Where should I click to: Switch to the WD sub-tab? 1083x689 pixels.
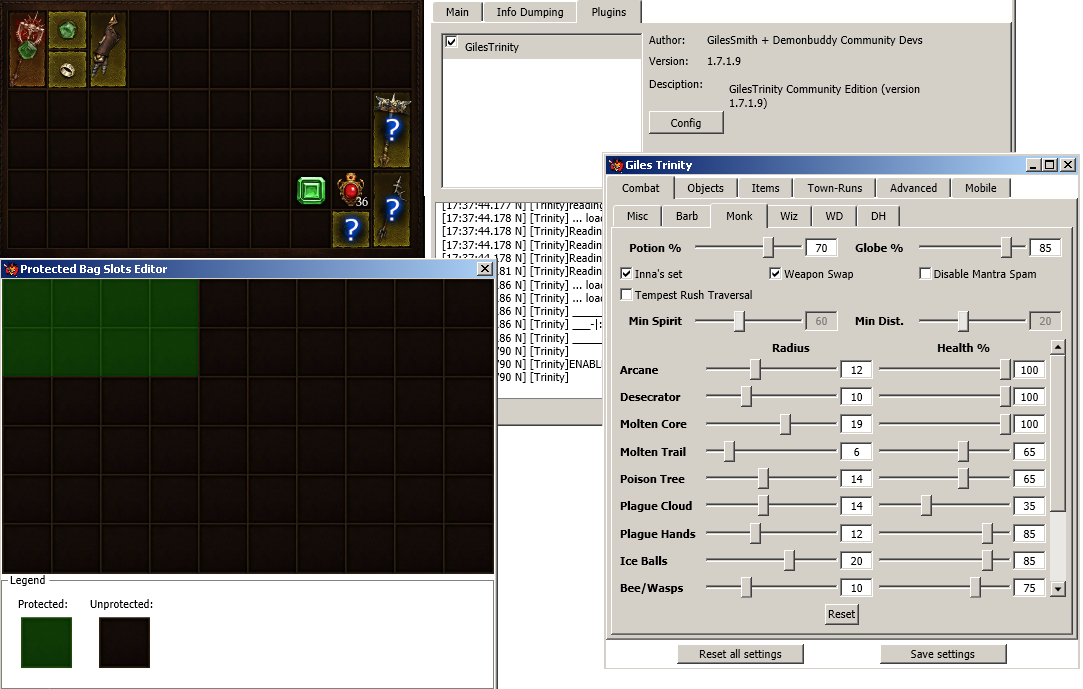(834, 216)
